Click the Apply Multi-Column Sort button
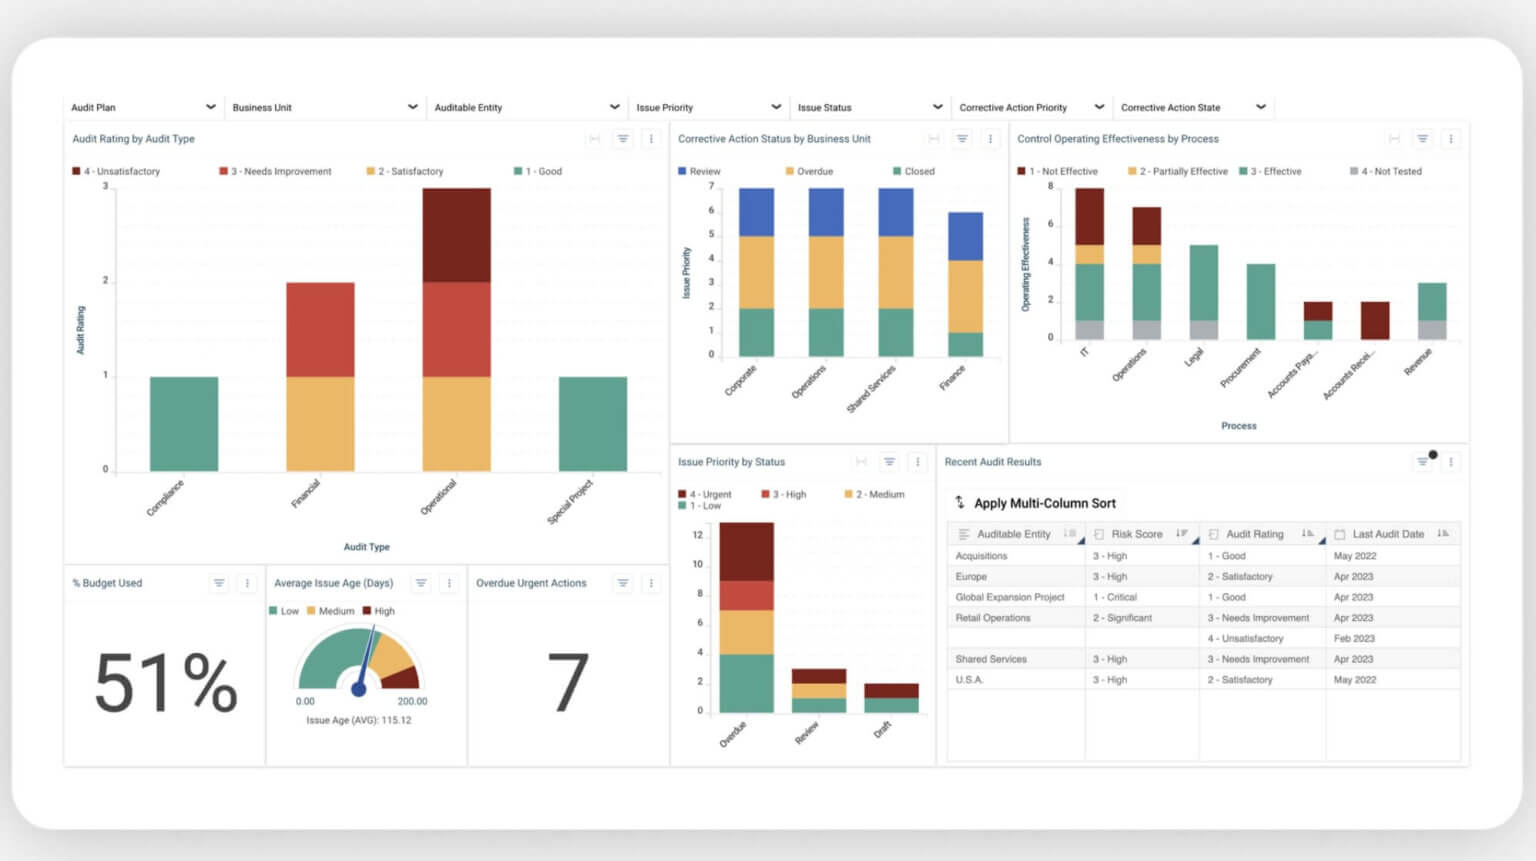The height and width of the screenshot is (861, 1536). coord(1035,503)
